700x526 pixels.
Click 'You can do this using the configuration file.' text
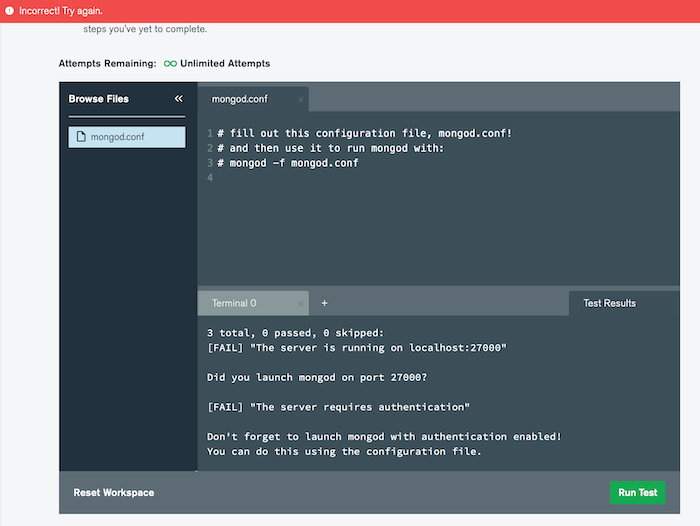point(344,451)
